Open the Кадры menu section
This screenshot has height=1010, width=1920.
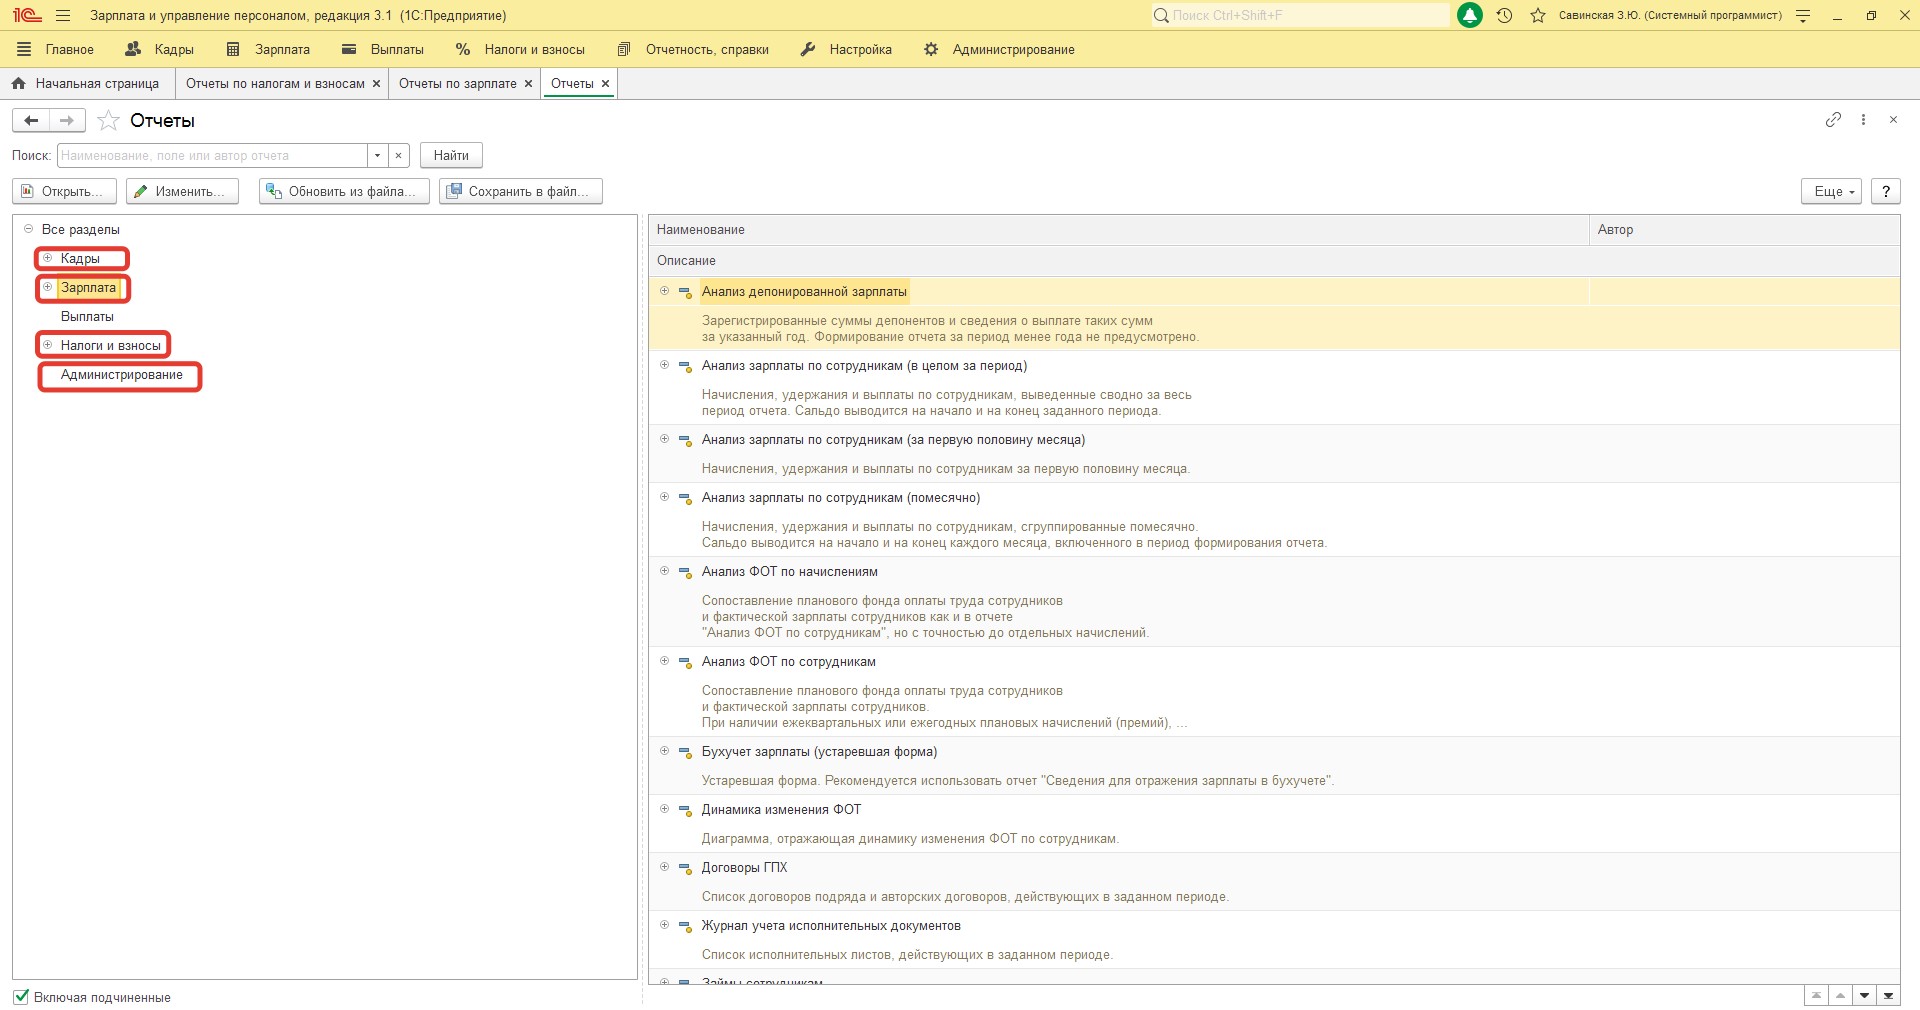click(160, 49)
